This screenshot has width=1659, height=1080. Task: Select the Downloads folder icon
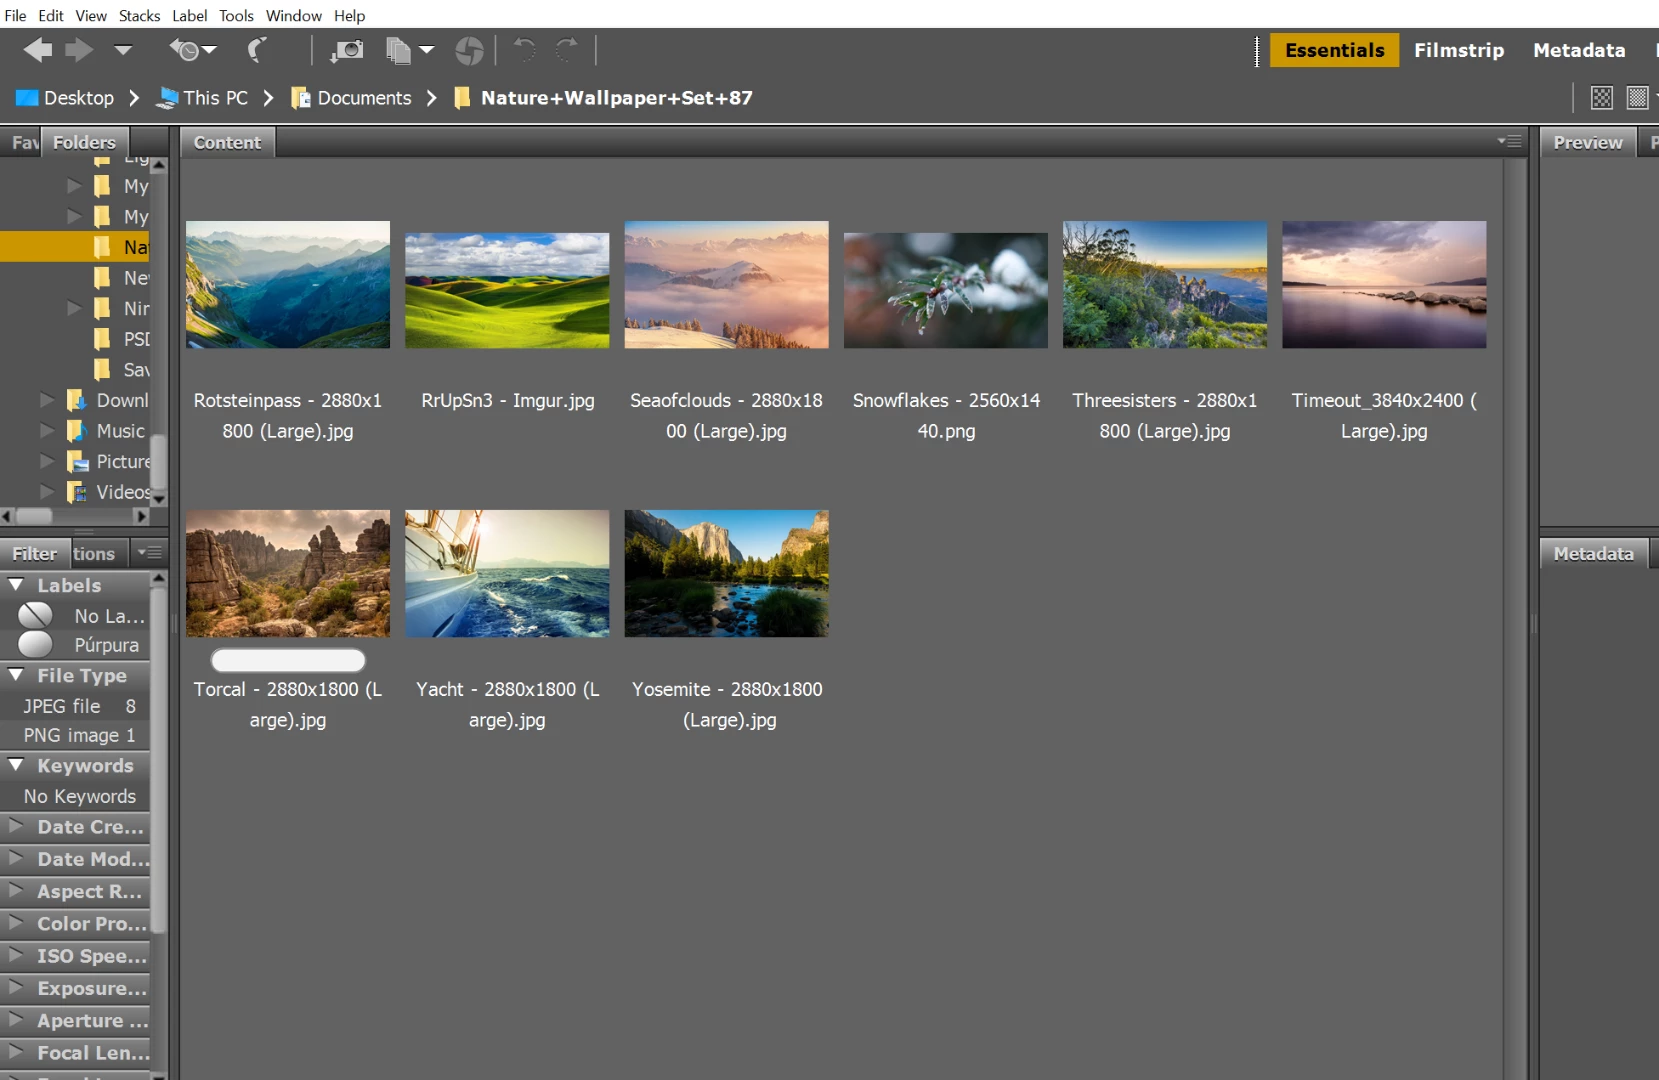click(x=77, y=400)
